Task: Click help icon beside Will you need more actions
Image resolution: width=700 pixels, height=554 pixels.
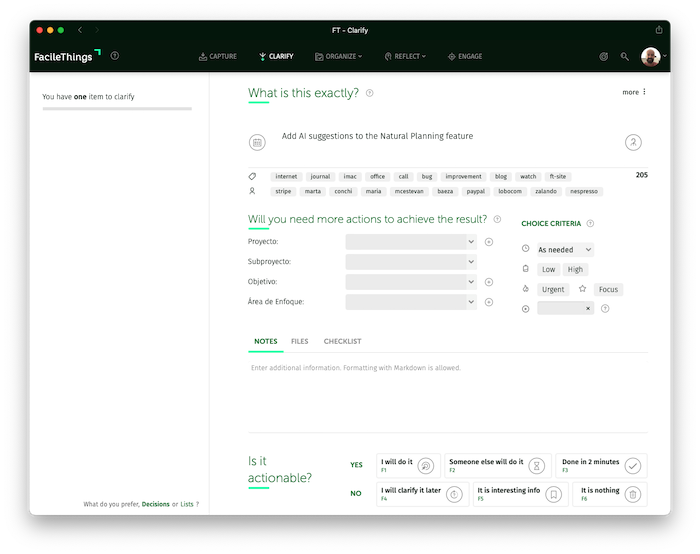Action: pyautogui.click(x=497, y=219)
